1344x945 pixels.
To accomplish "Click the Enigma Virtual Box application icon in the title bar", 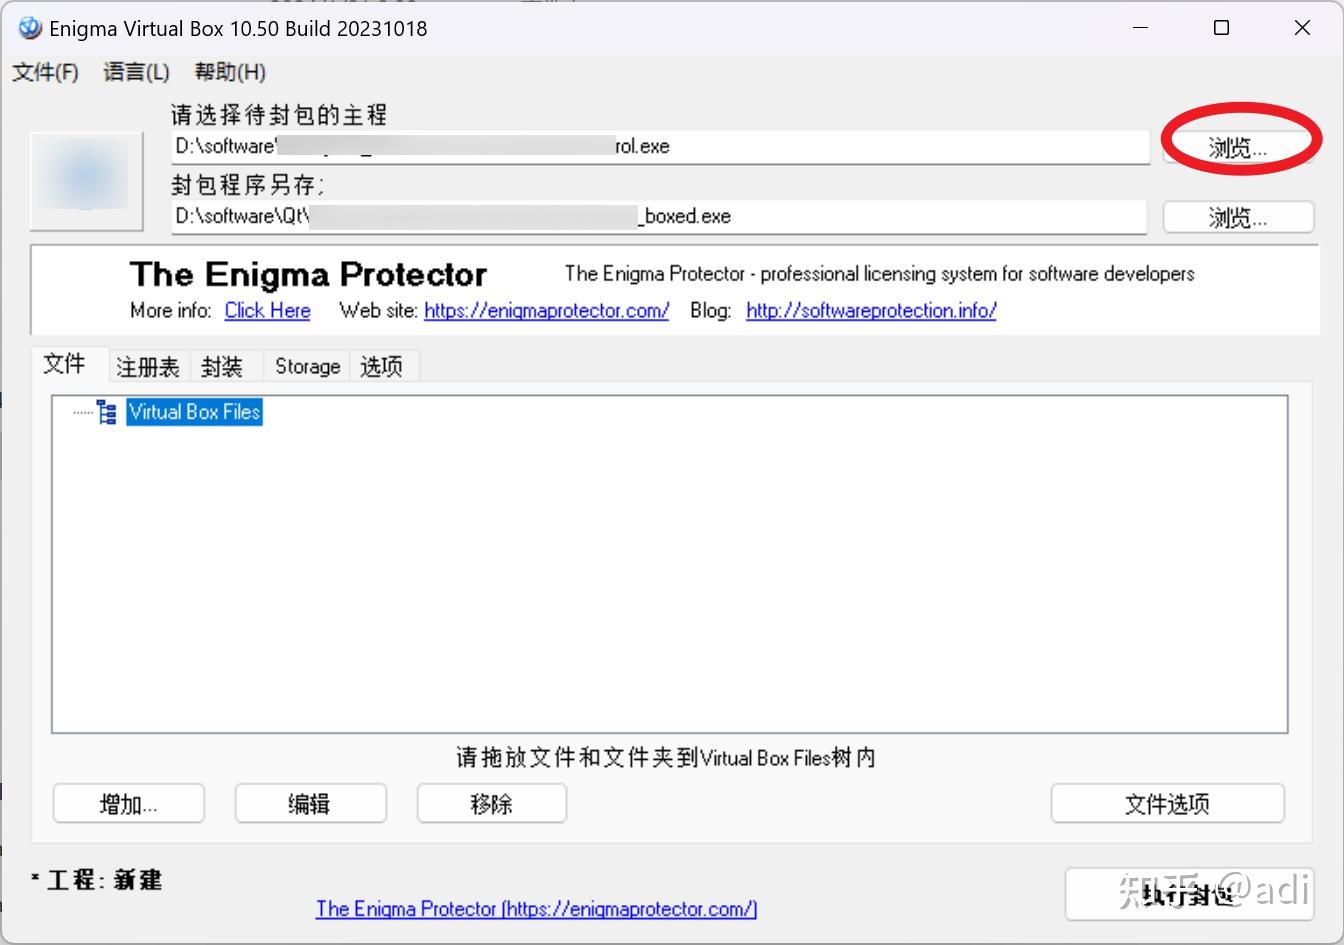I will point(29,28).
